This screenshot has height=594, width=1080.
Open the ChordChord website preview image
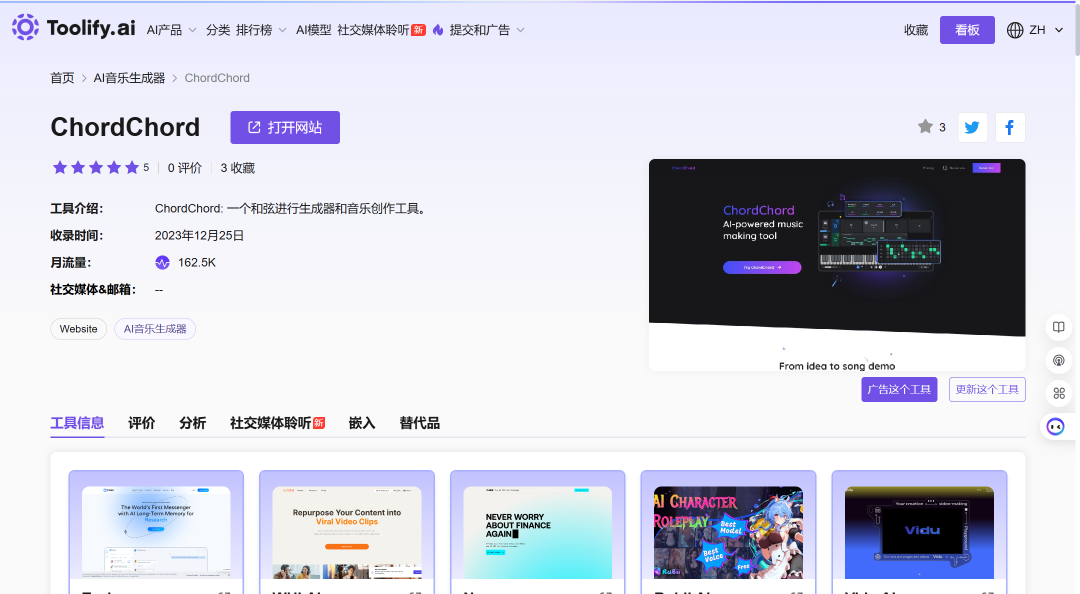coord(837,265)
